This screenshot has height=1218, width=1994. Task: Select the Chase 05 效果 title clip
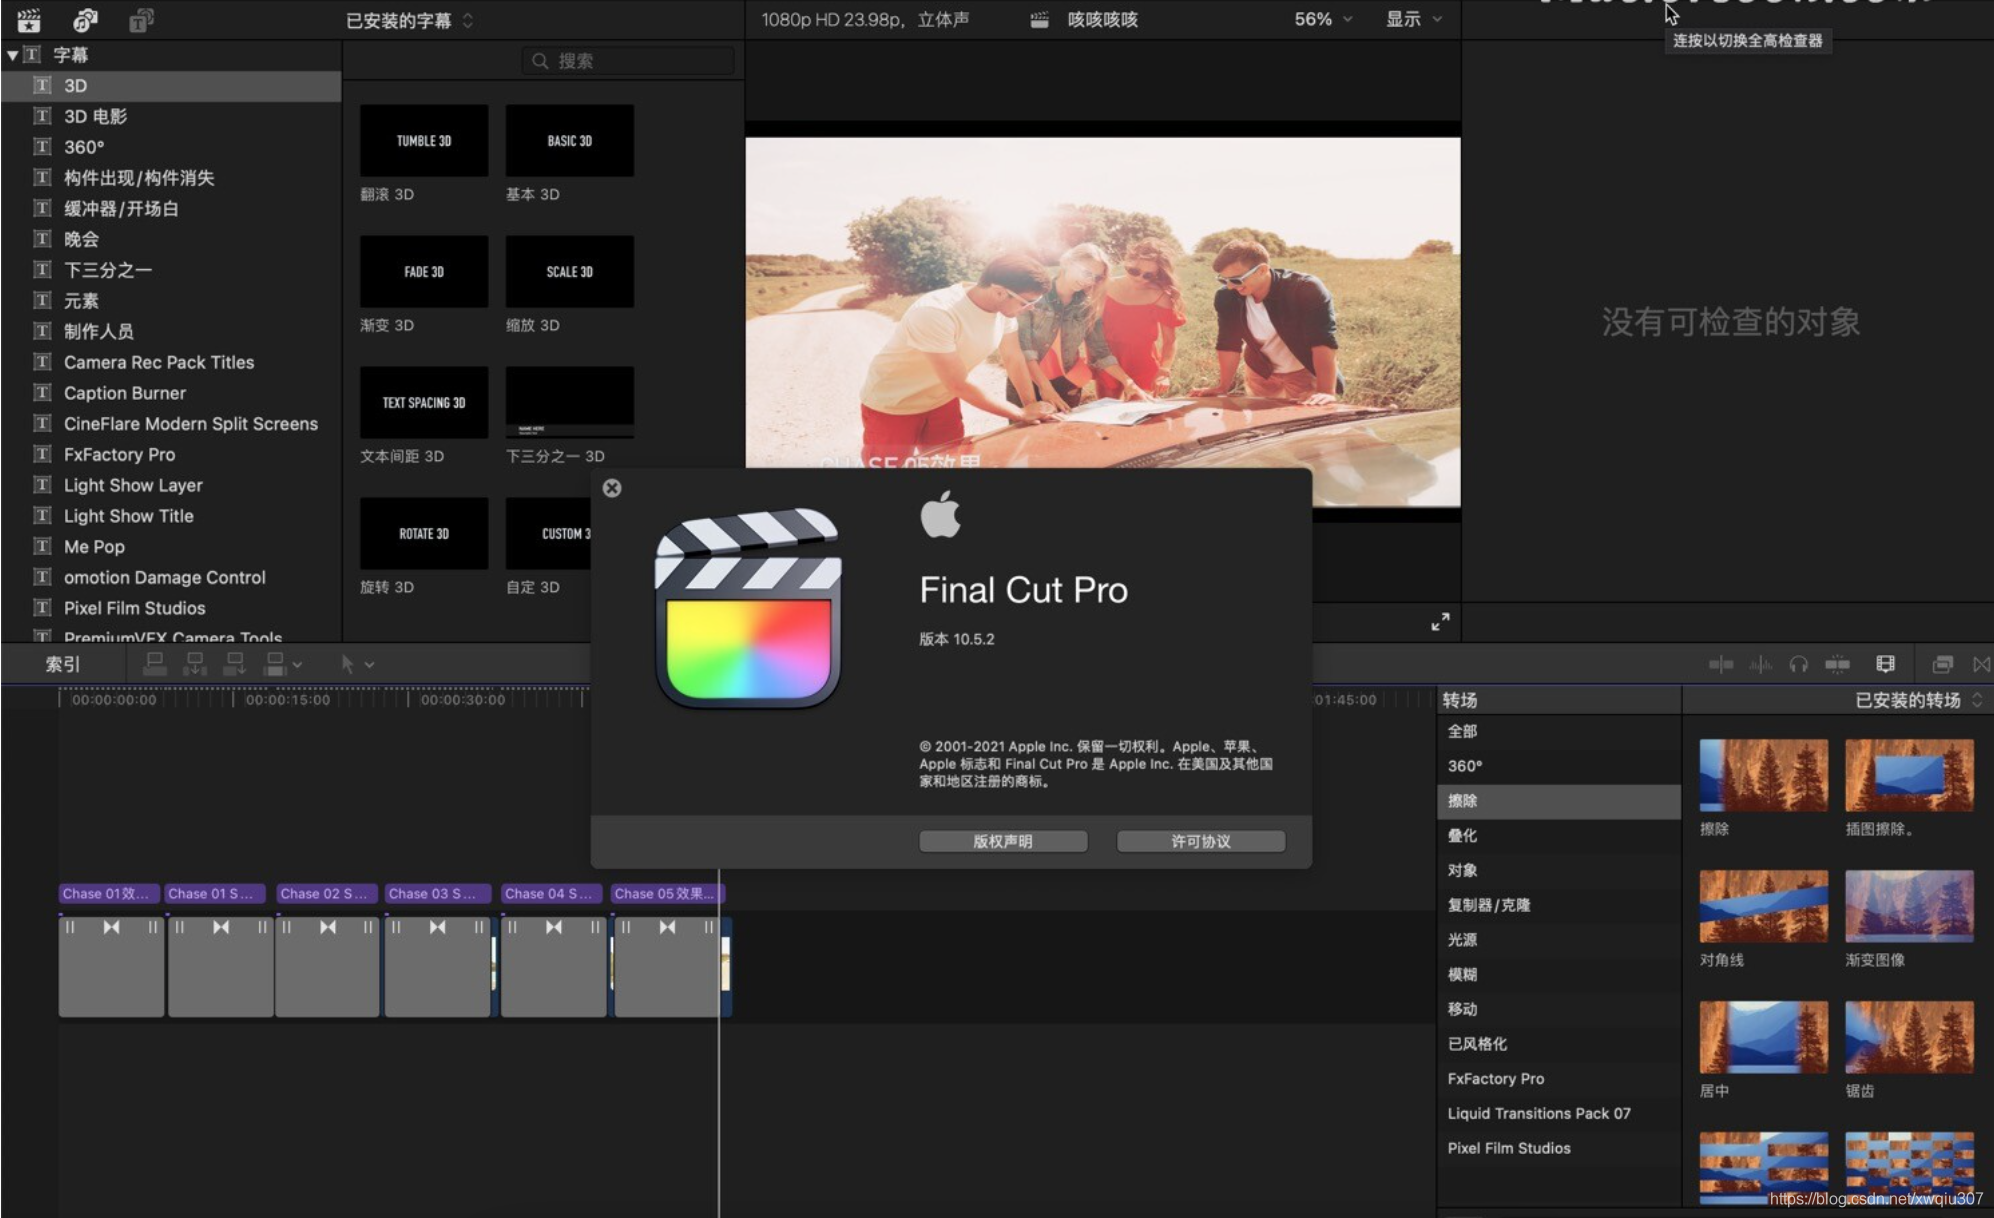[x=667, y=894]
